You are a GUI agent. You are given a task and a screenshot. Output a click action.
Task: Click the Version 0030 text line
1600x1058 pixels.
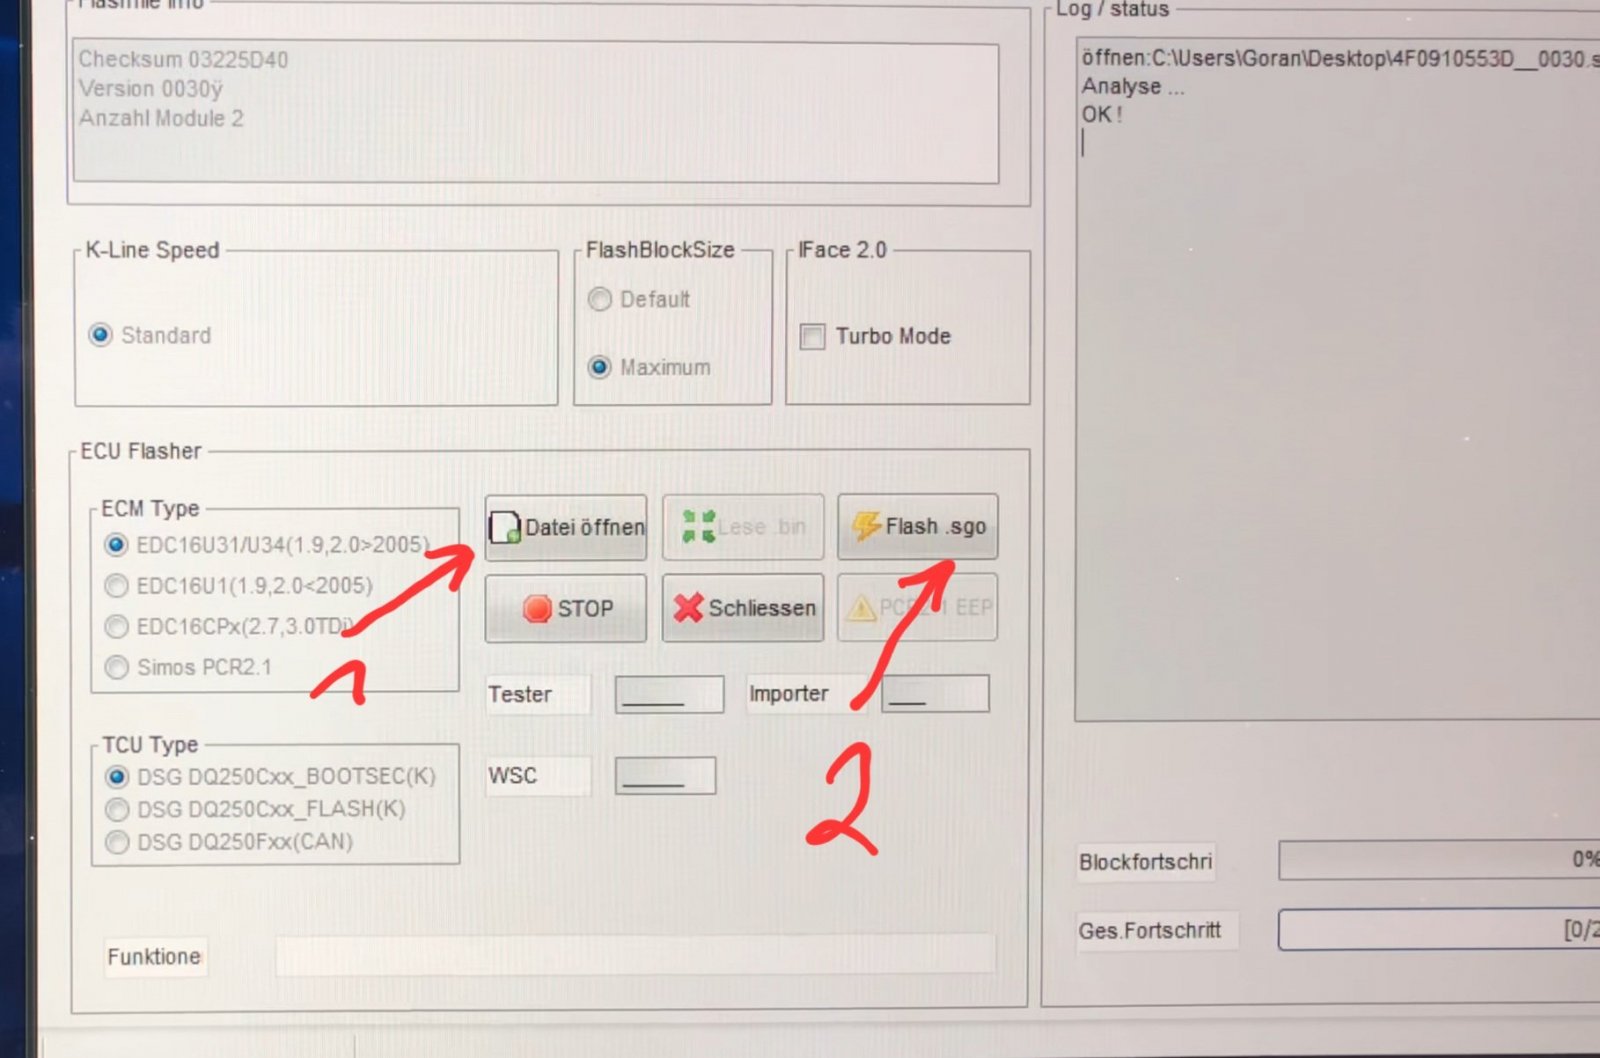(150, 89)
